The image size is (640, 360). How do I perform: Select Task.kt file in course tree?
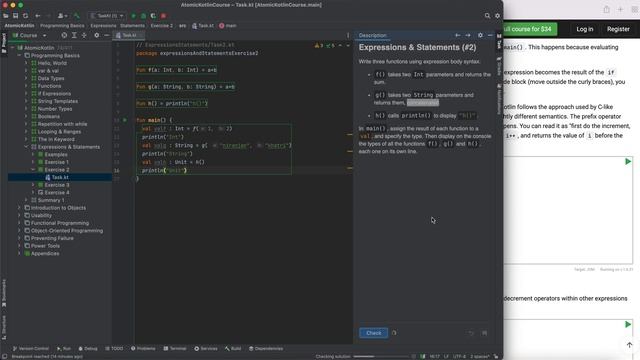[60, 177]
